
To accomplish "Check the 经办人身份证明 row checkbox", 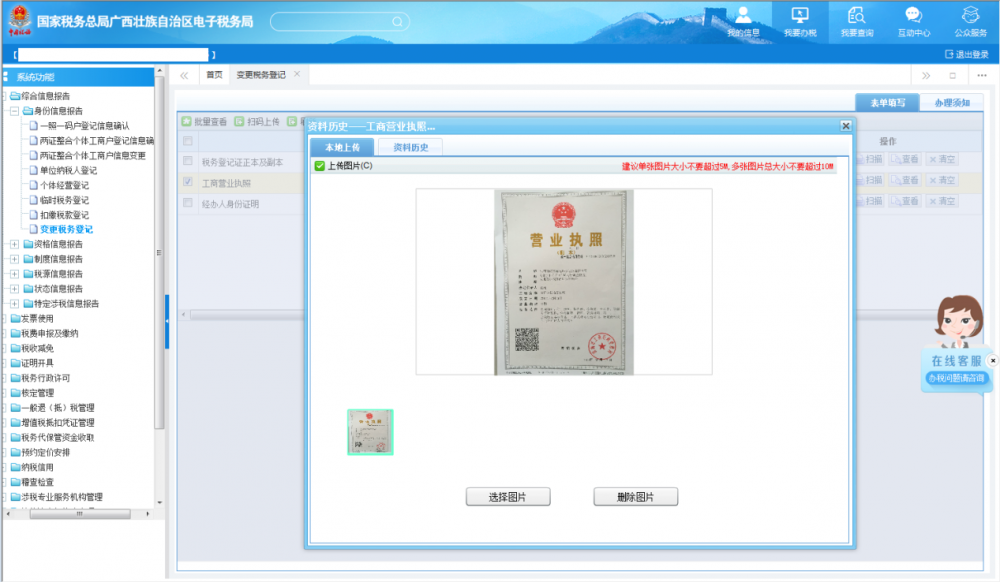I will tap(187, 203).
